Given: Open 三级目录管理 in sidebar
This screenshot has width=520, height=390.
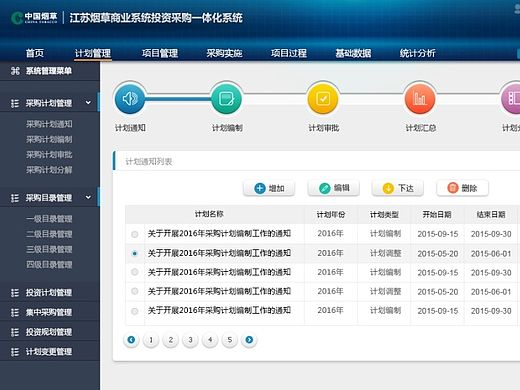Looking at the screenshot, I should click(x=49, y=250).
